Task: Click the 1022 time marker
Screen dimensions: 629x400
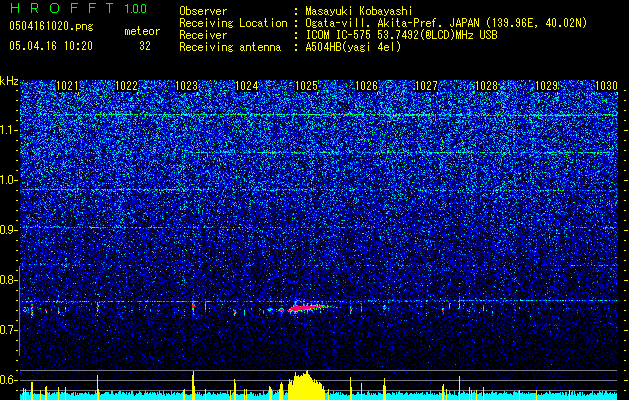Action: point(127,86)
